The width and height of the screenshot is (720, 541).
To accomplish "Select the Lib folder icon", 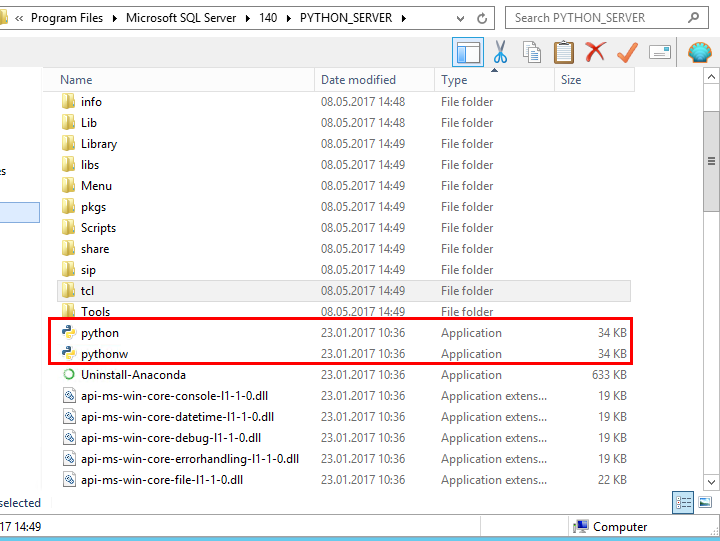I will [68, 123].
